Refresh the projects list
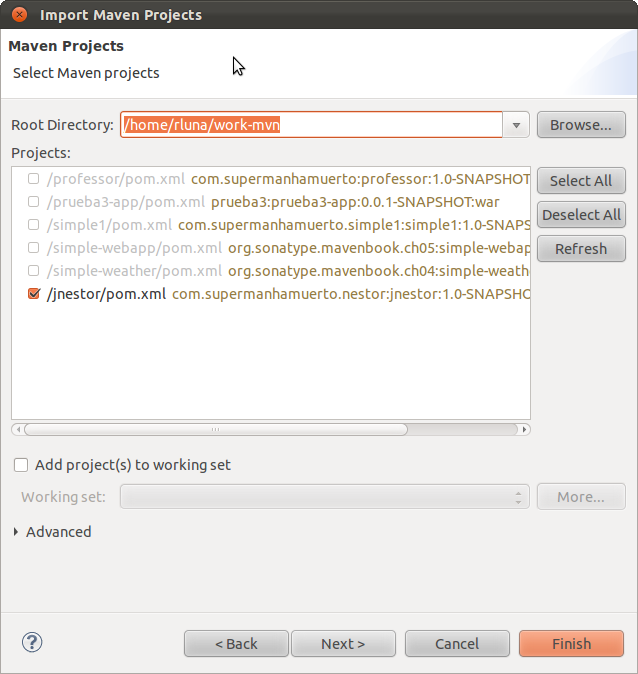Screen dimensions: 638x674 (x=580, y=249)
